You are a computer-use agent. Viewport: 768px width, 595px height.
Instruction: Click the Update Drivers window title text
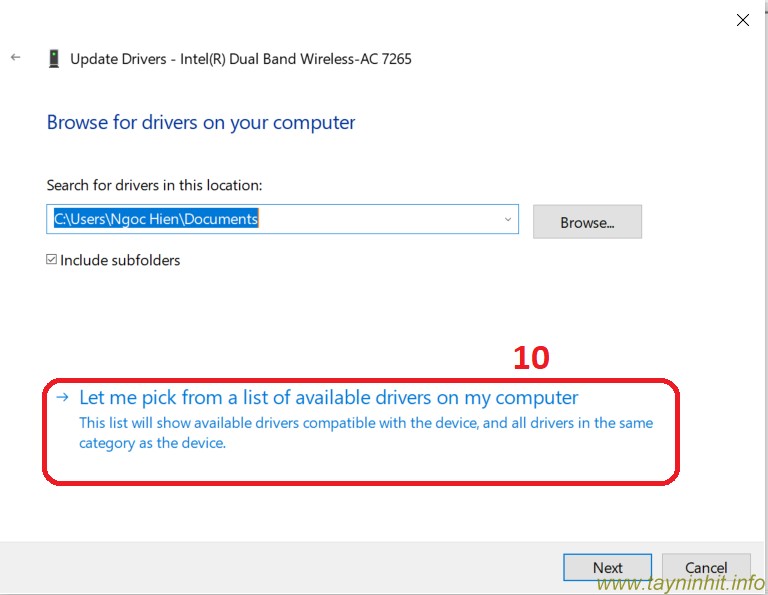[240, 59]
